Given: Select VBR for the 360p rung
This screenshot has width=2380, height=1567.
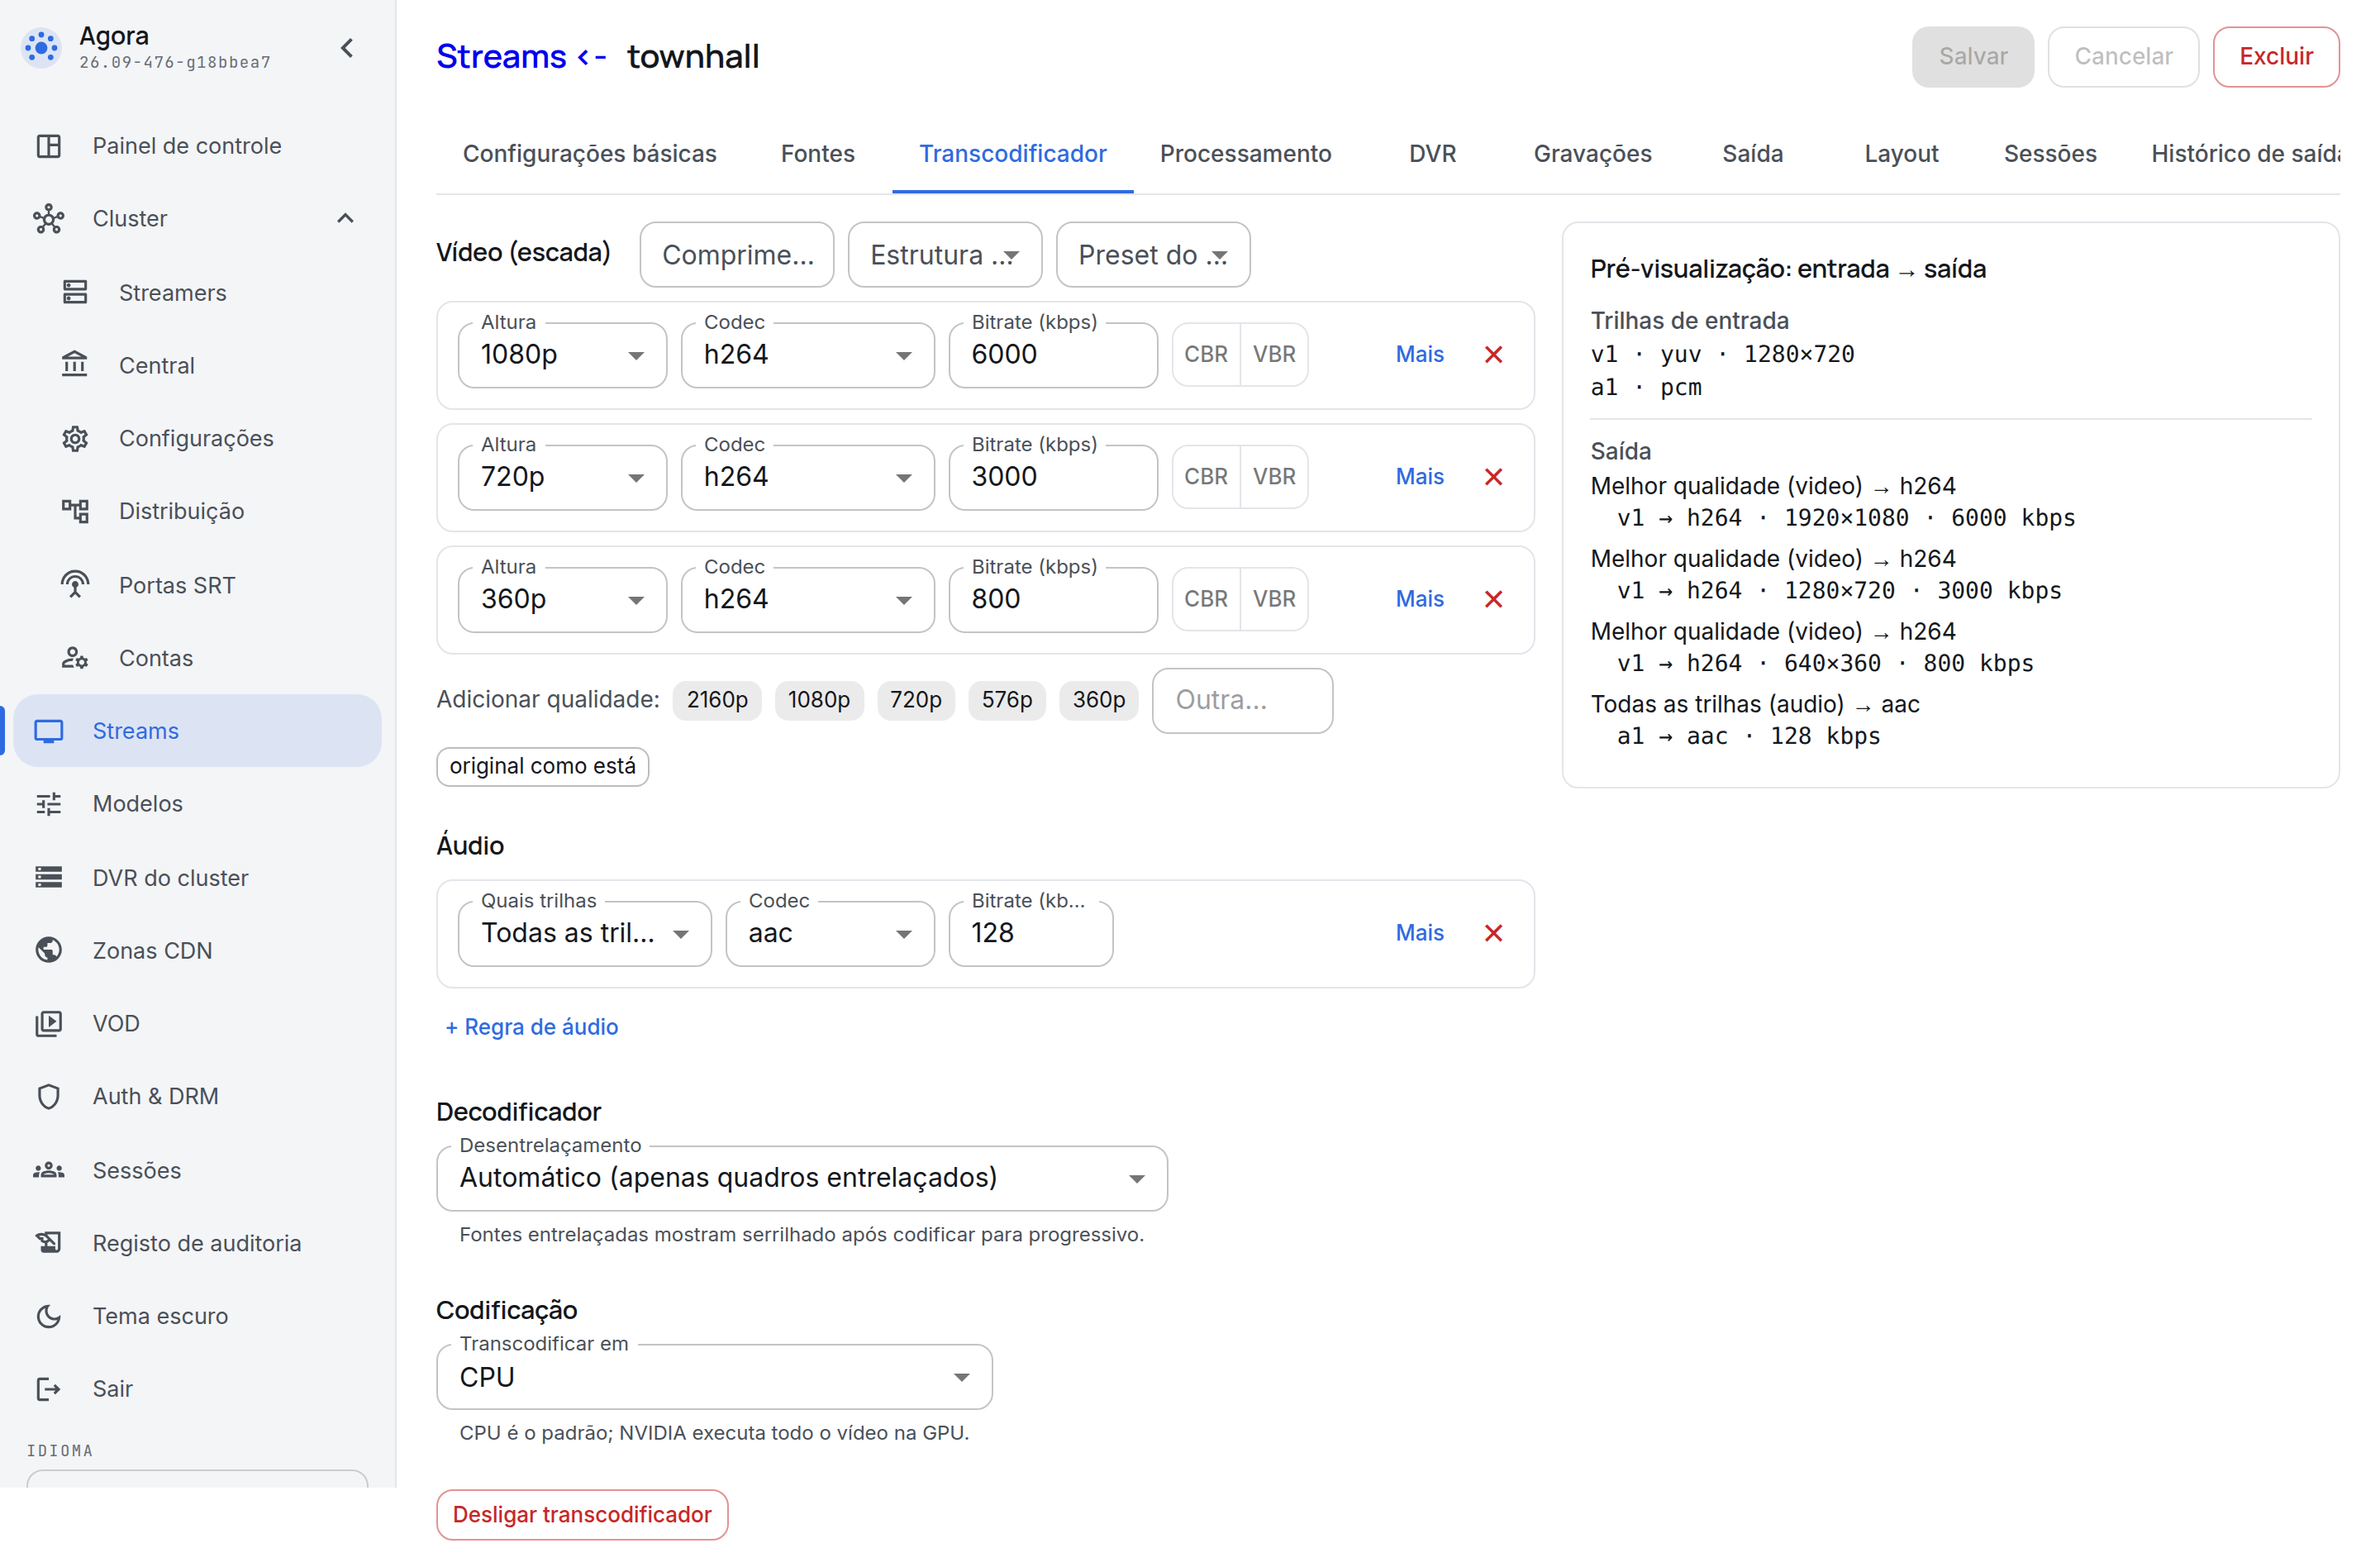Looking at the screenshot, I should pos(1274,599).
